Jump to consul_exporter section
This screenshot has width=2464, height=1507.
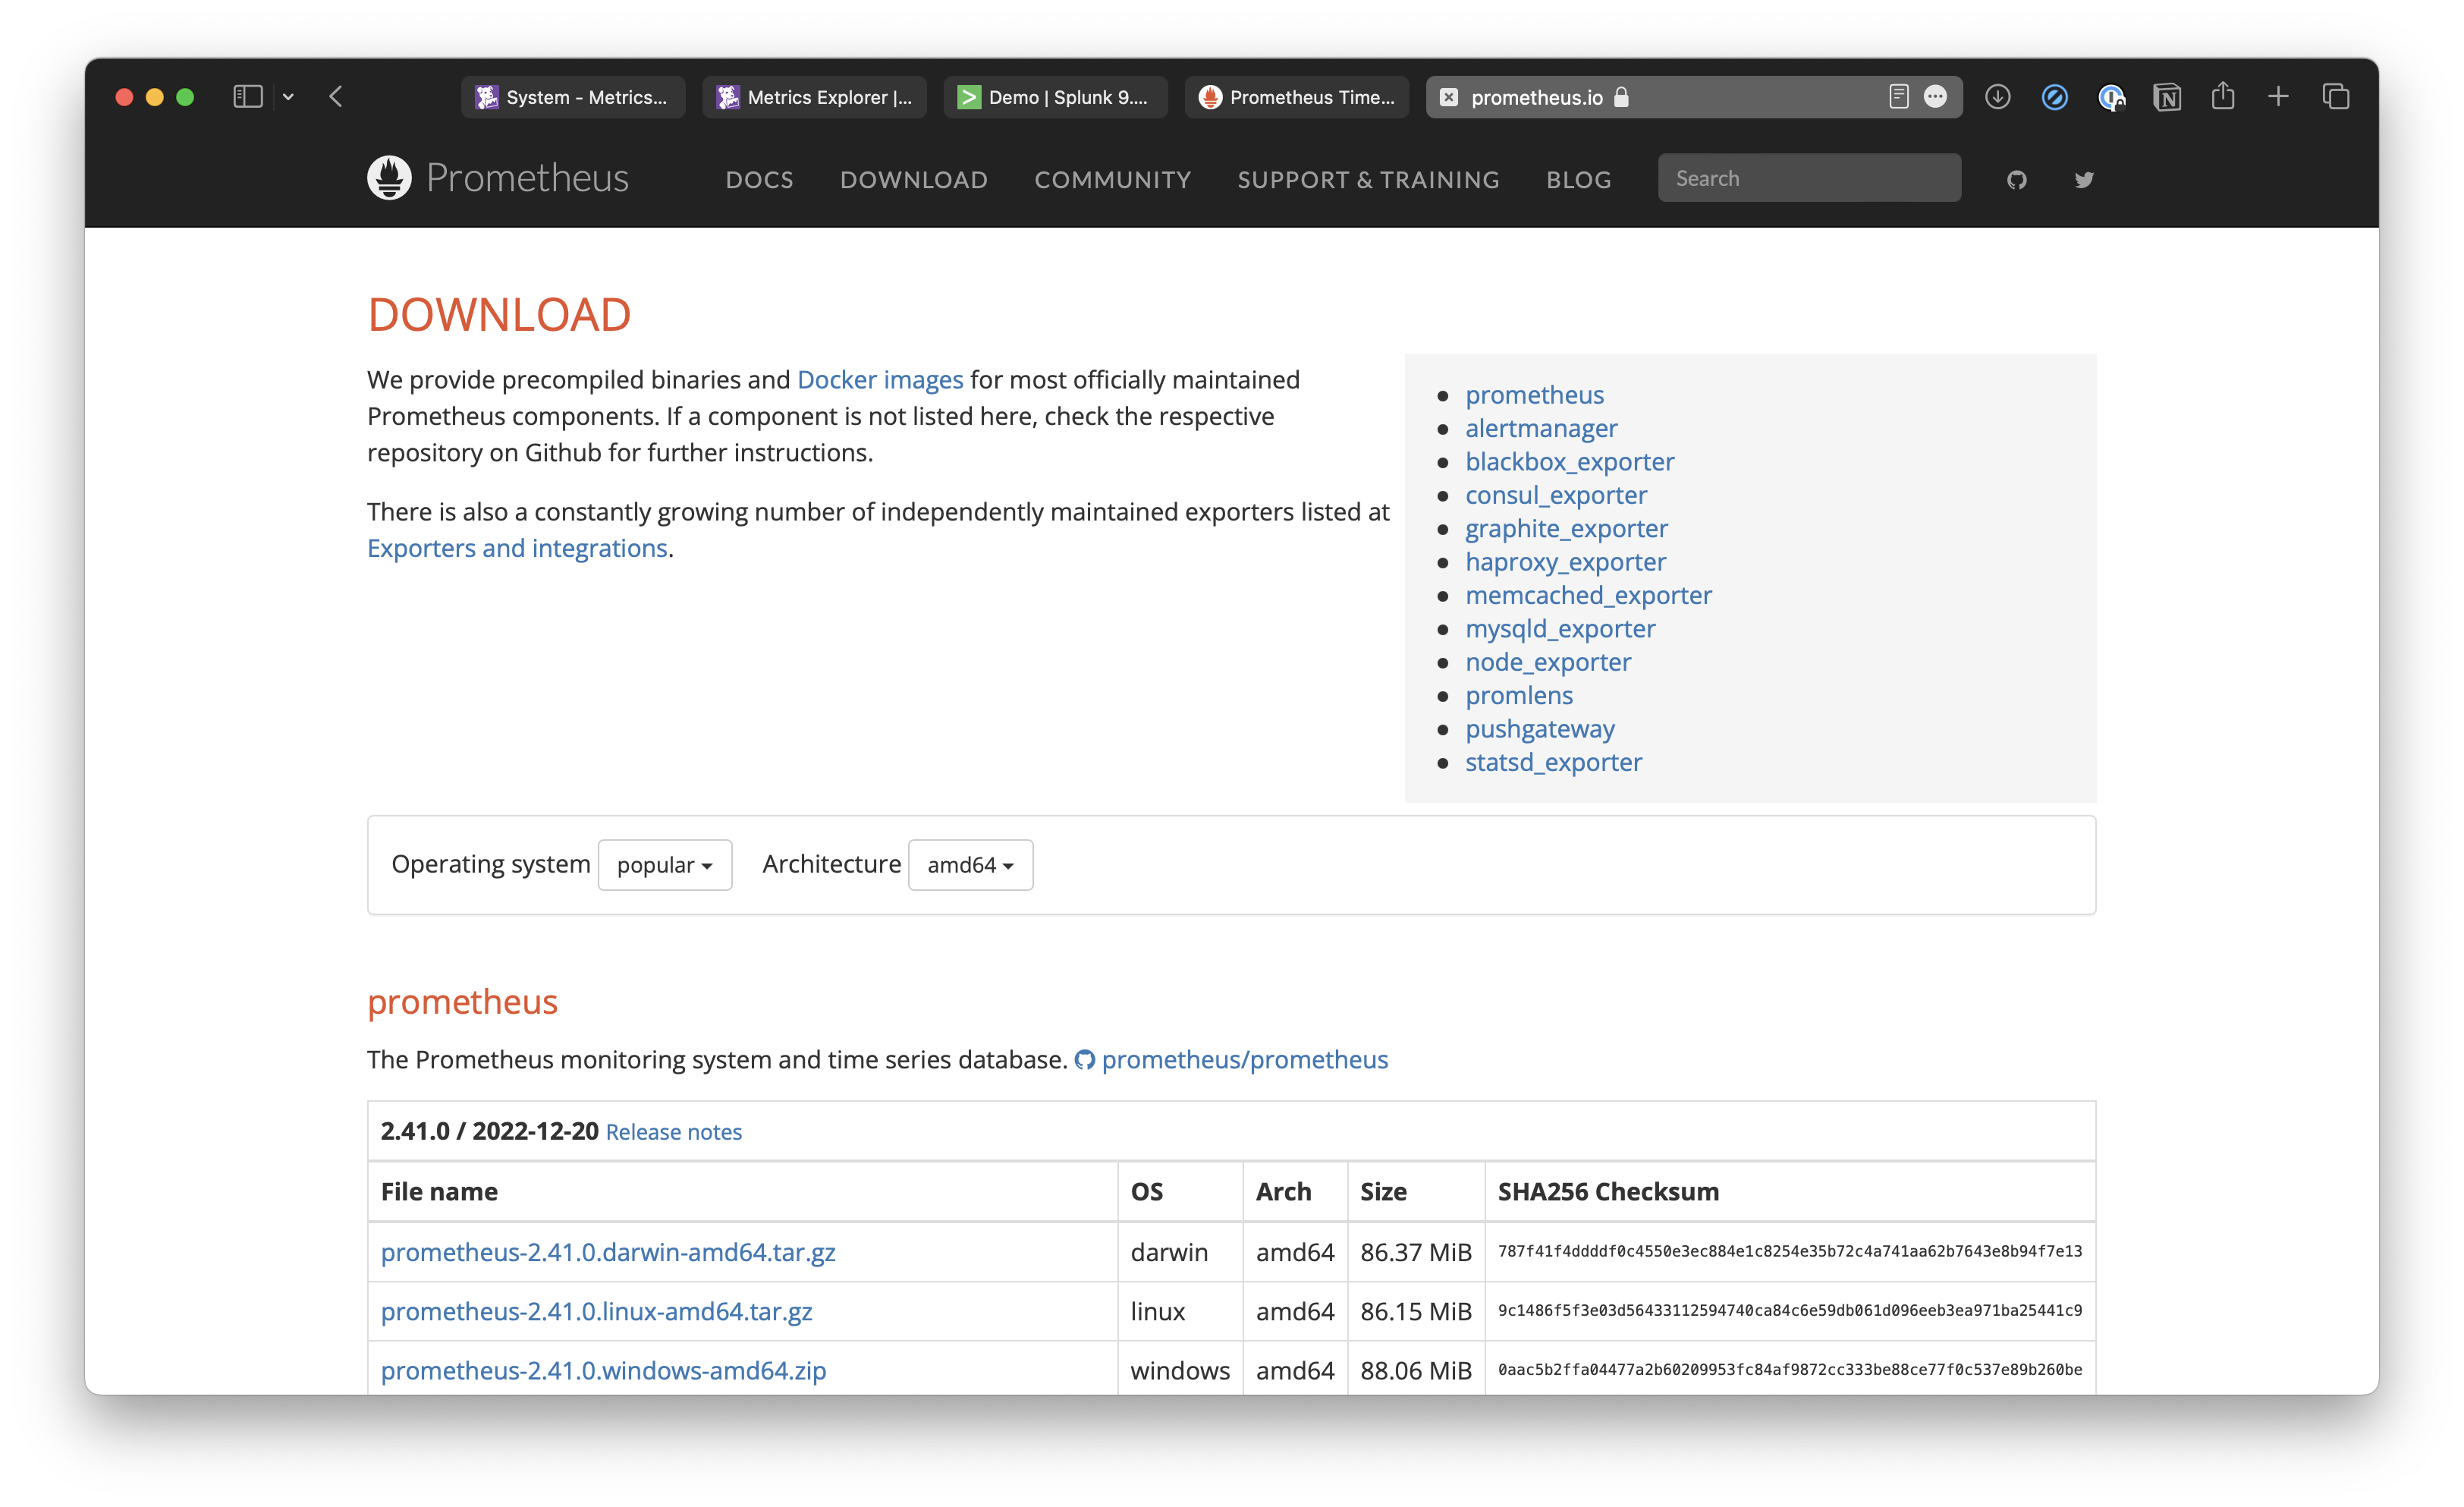tap(1556, 495)
